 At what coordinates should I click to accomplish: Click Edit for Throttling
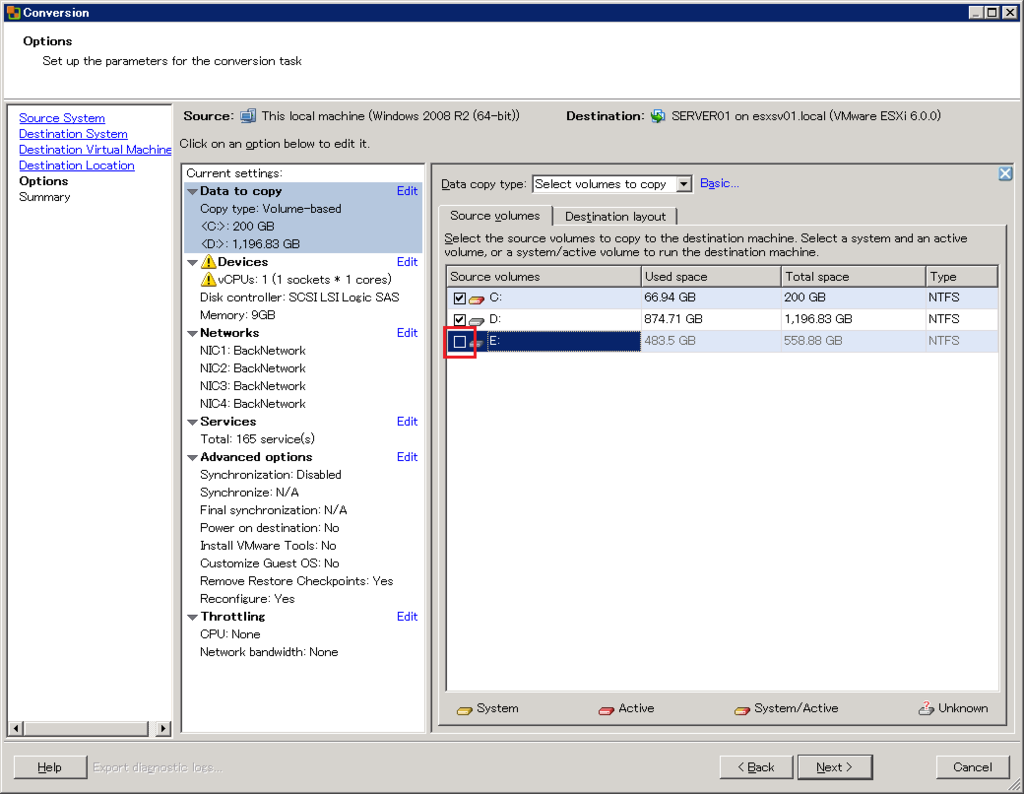tap(407, 616)
